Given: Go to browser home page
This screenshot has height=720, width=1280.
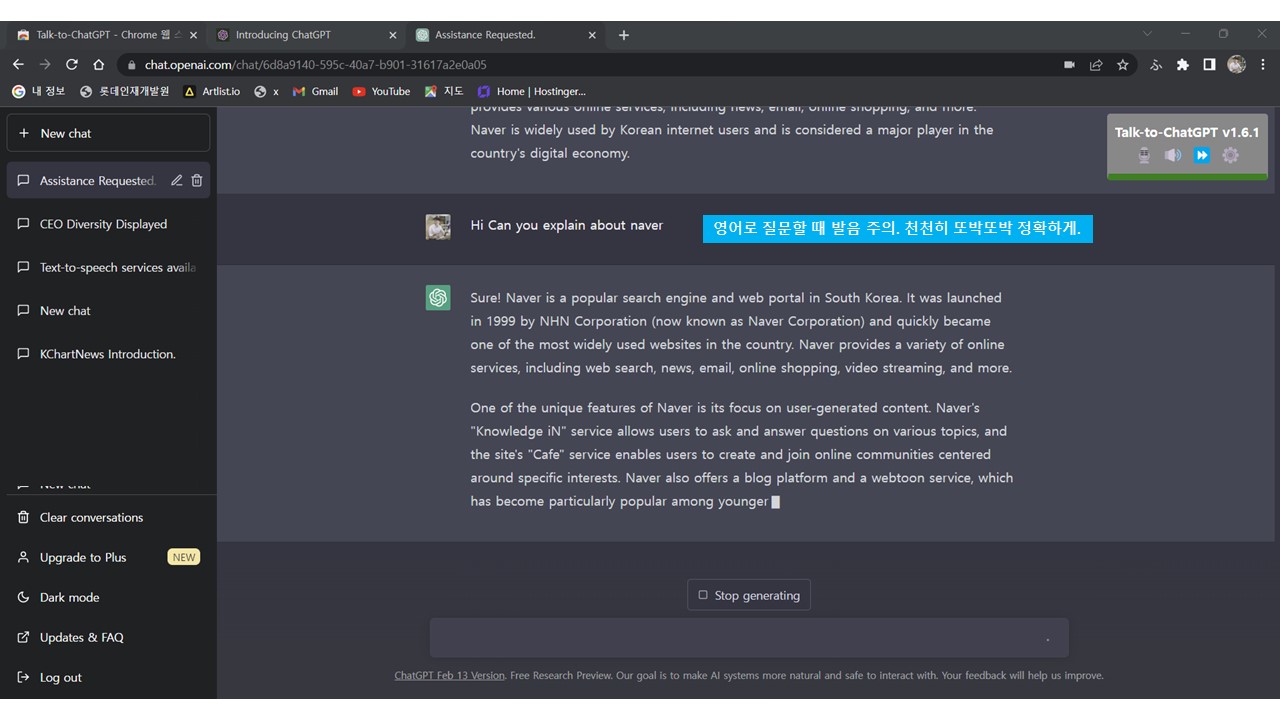Looking at the screenshot, I should (x=99, y=64).
